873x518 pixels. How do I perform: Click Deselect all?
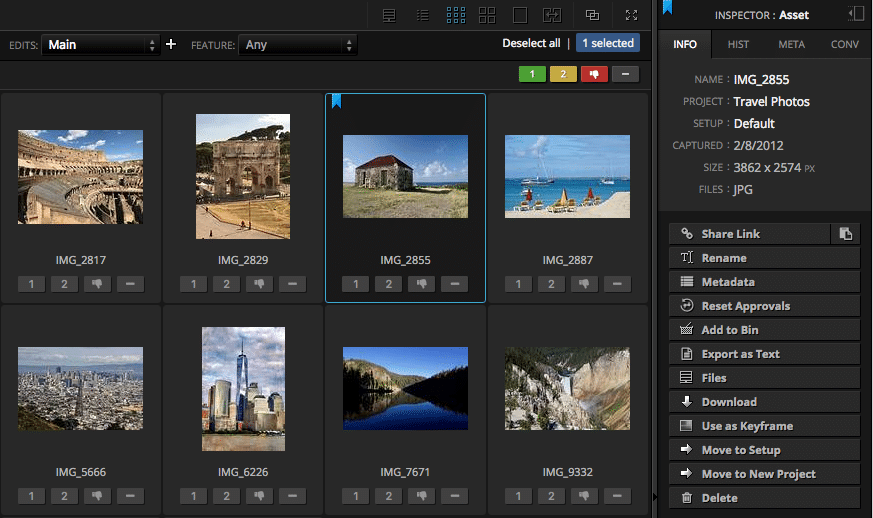tap(531, 43)
